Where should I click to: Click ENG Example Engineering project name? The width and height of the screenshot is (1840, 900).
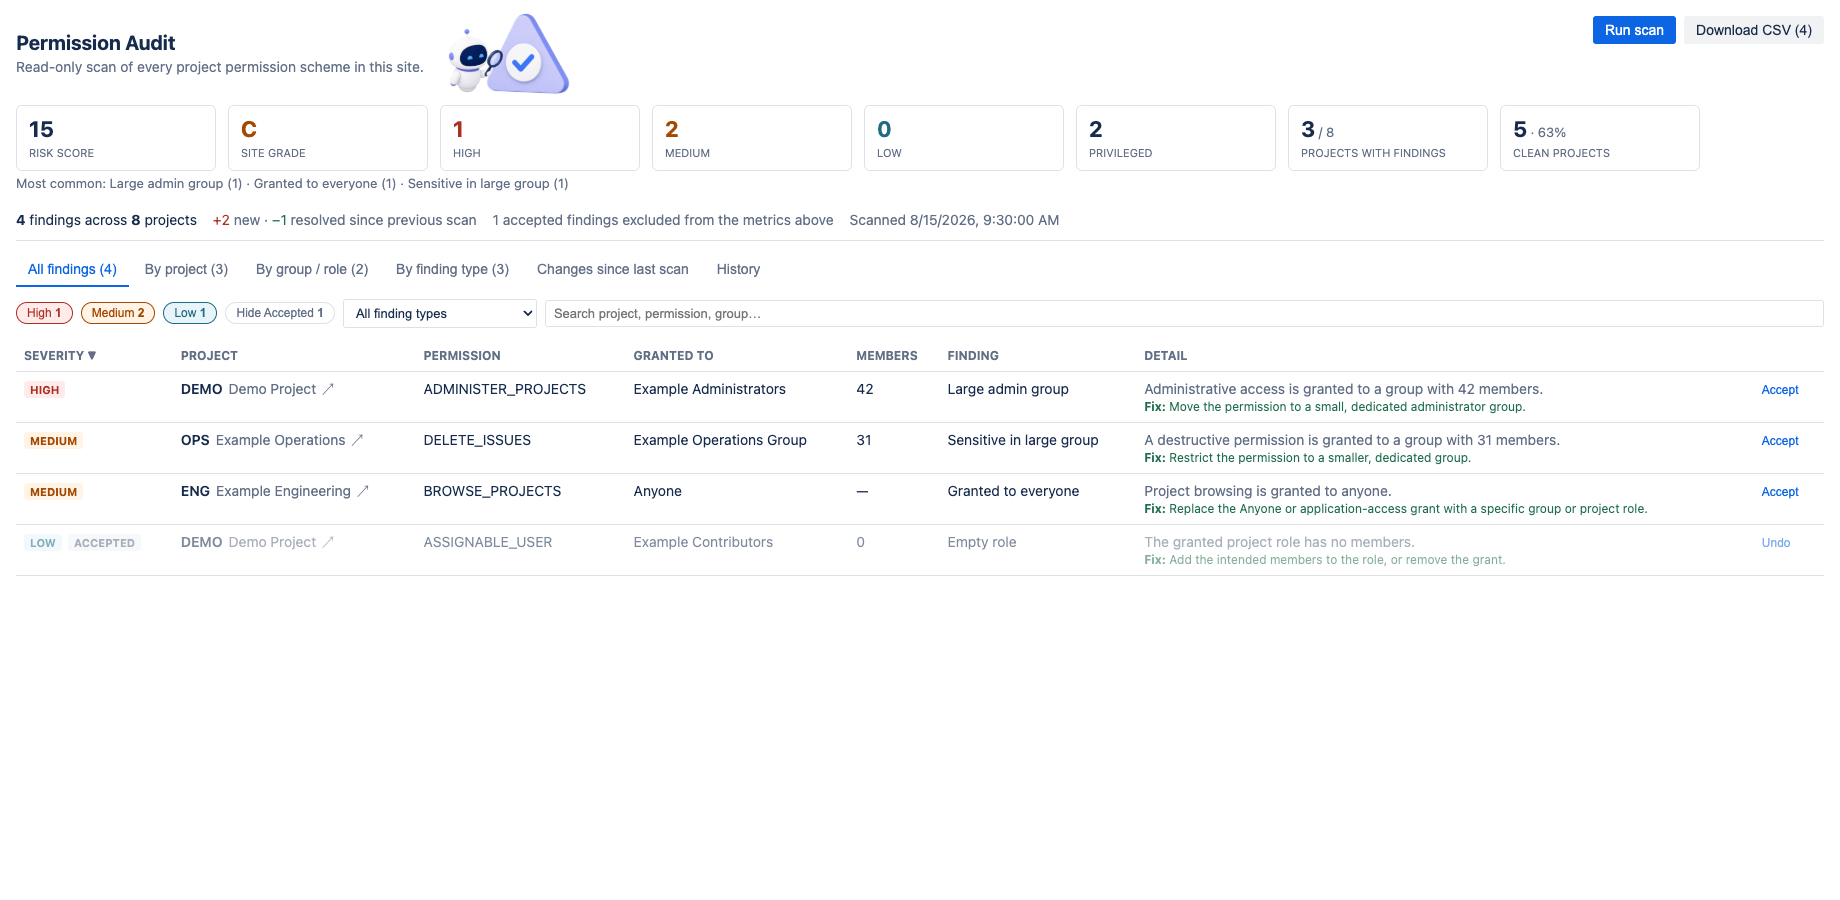(266, 491)
